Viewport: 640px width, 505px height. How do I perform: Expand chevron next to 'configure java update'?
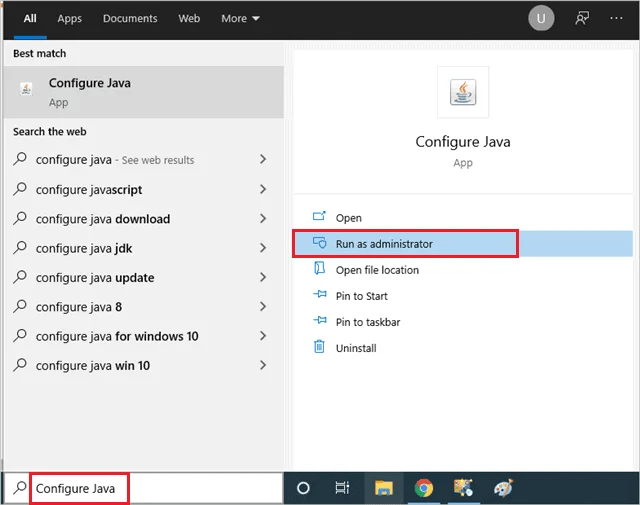coord(263,277)
